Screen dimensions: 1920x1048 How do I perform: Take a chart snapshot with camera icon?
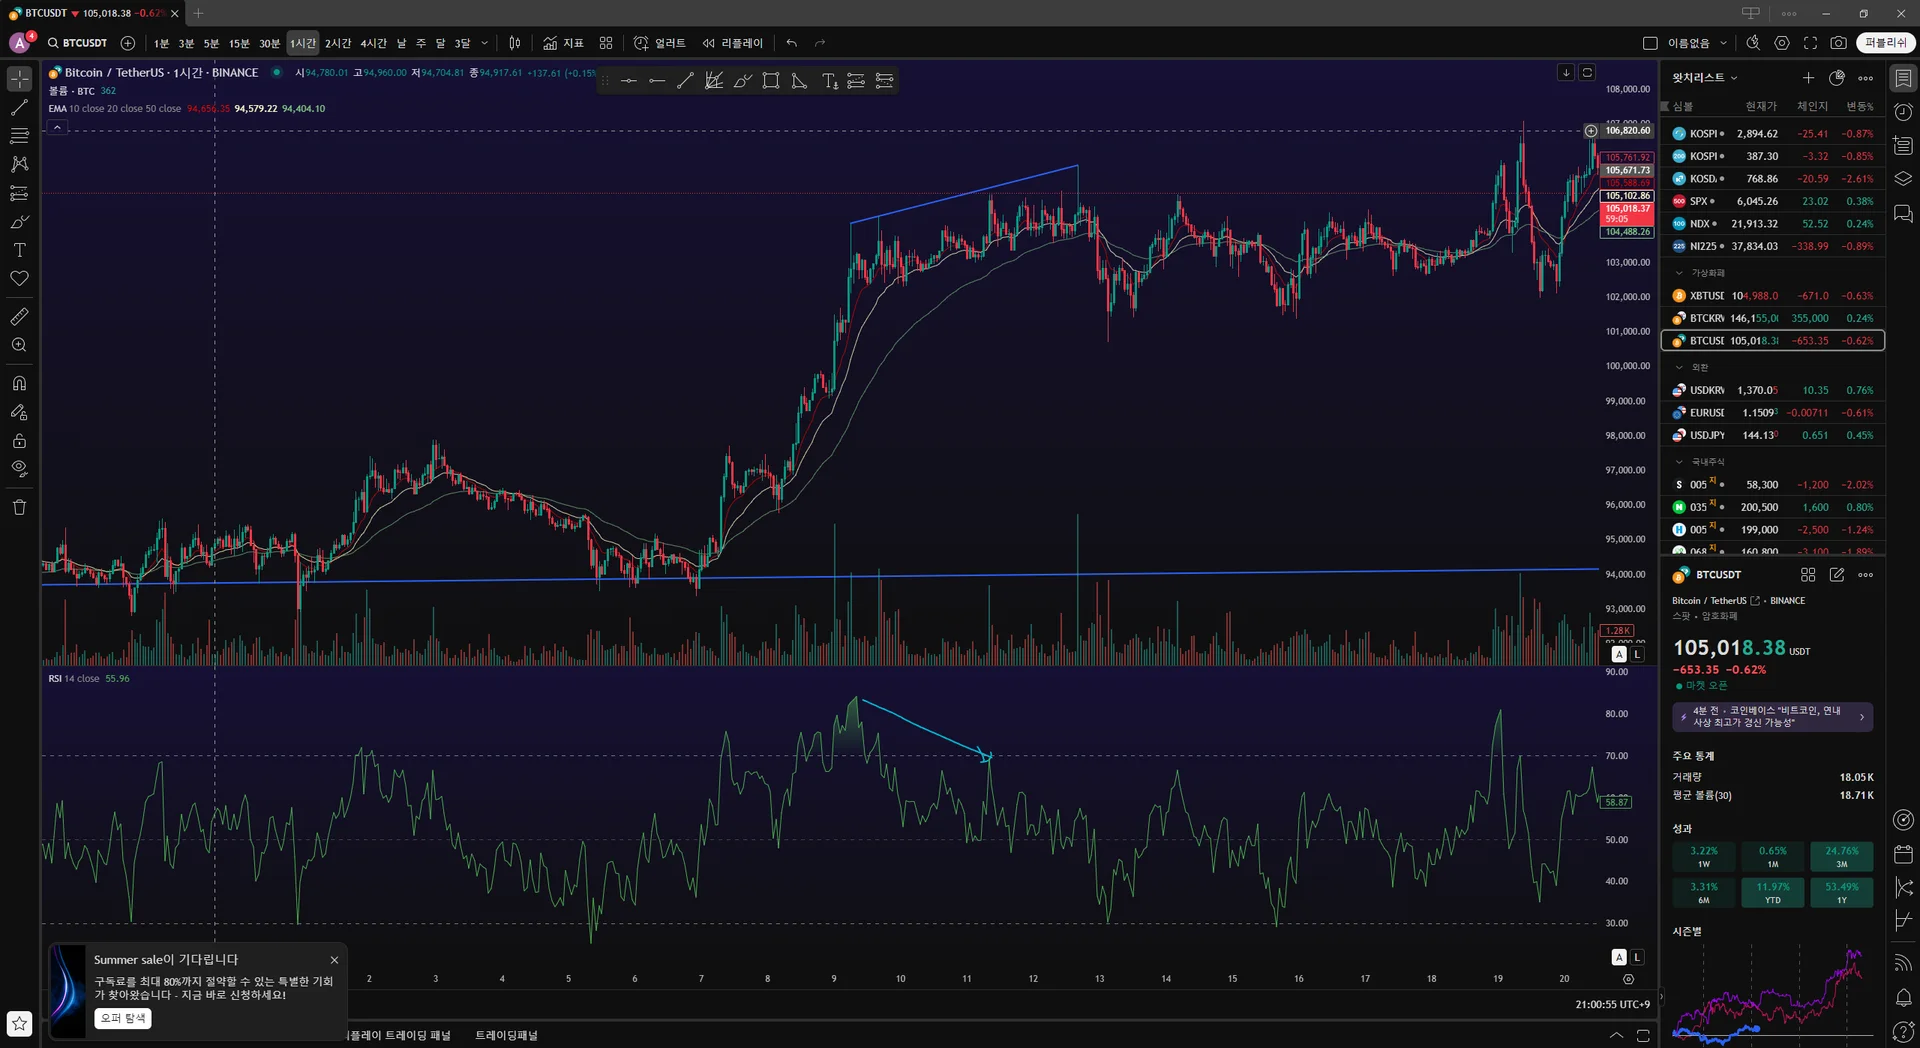coord(1838,43)
